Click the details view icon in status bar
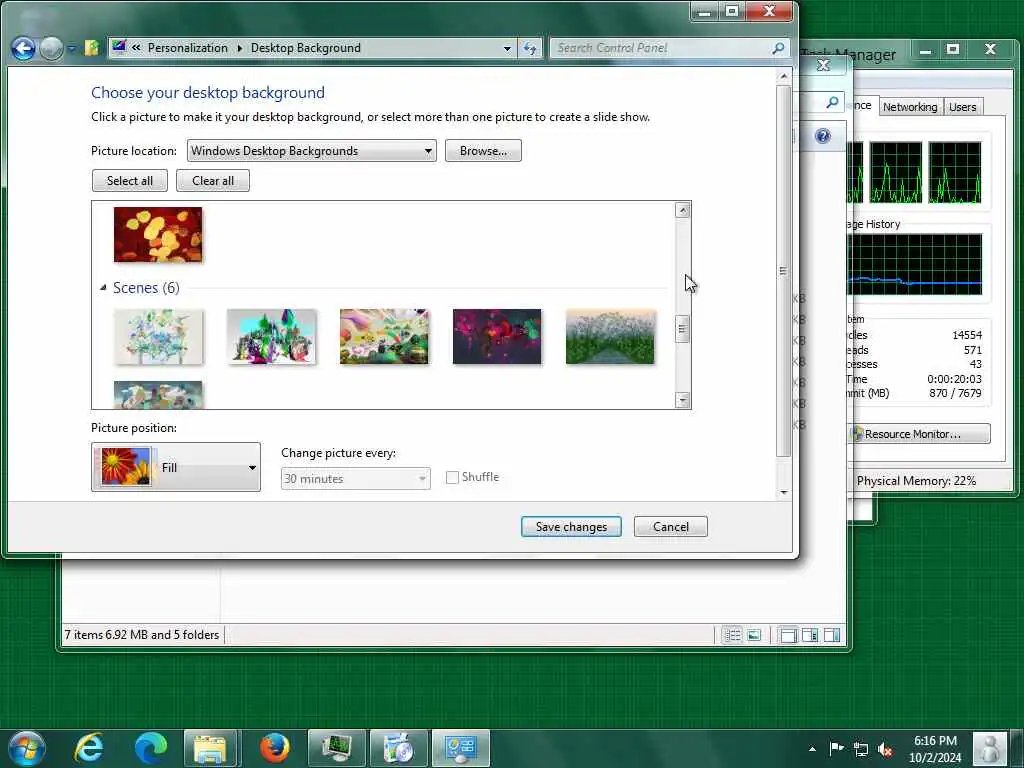The width and height of the screenshot is (1024, 768). (x=732, y=635)
